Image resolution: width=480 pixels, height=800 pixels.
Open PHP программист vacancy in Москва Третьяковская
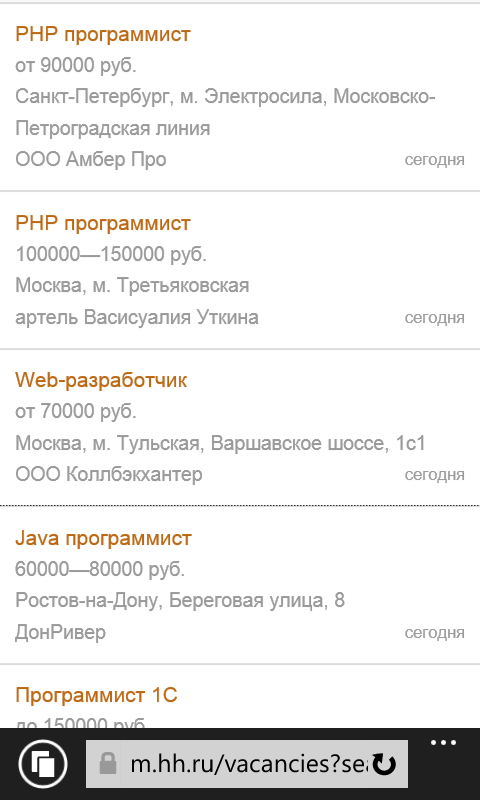tap(103, 223)
